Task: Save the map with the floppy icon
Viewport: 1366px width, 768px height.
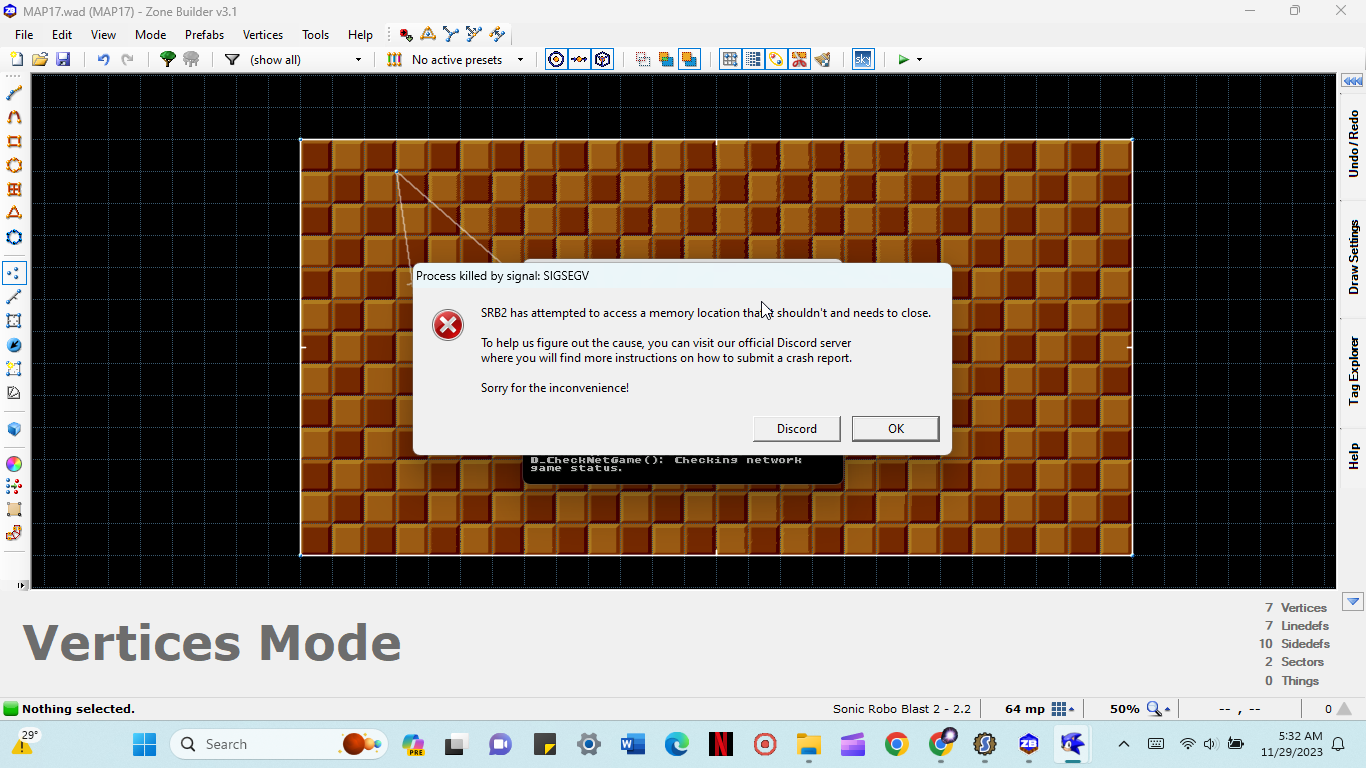Action: [x=63, y=60]
